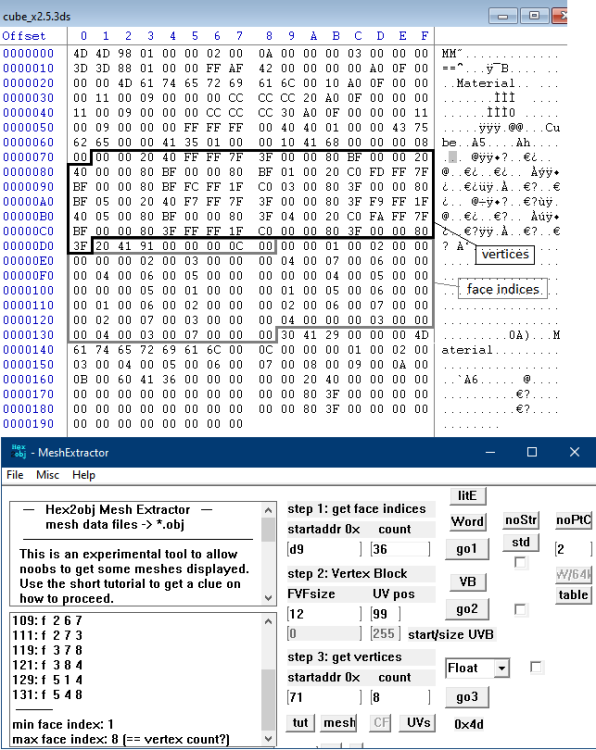Click the table button
This screenshot has height=750, width=596.
574,595
